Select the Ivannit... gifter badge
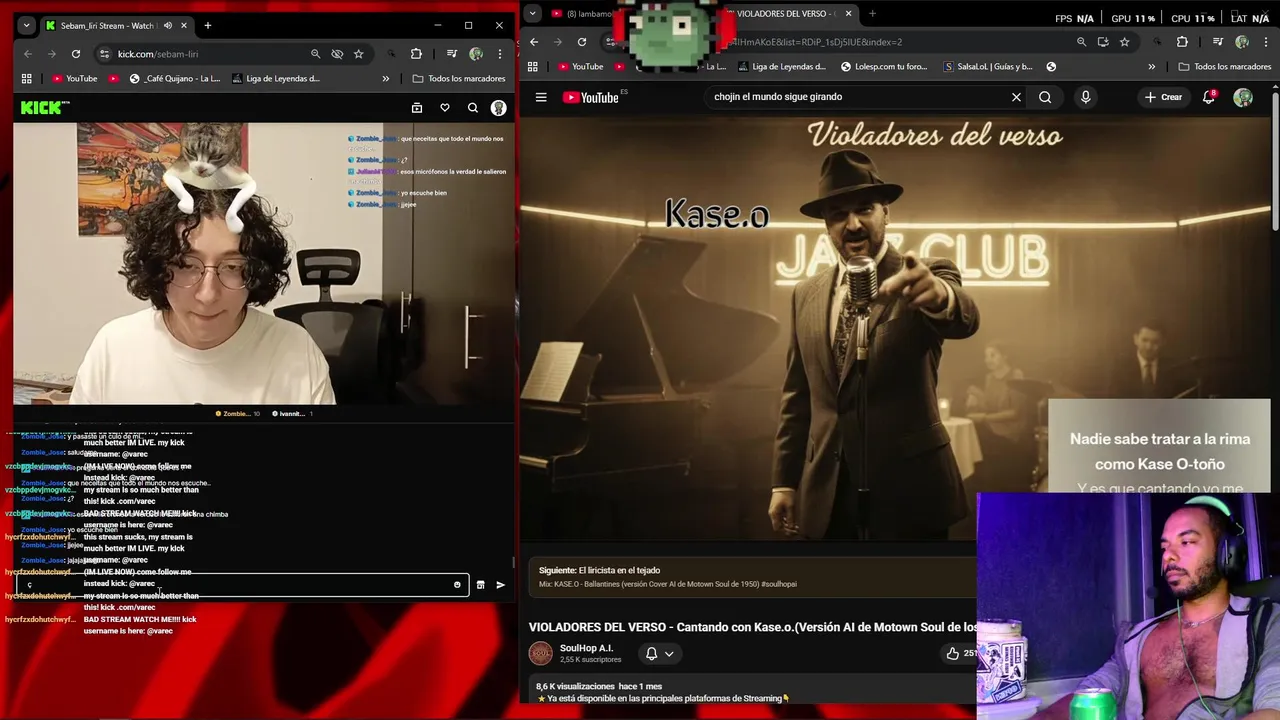Screen dimensions: 1280x720 [x=292, y=413]
